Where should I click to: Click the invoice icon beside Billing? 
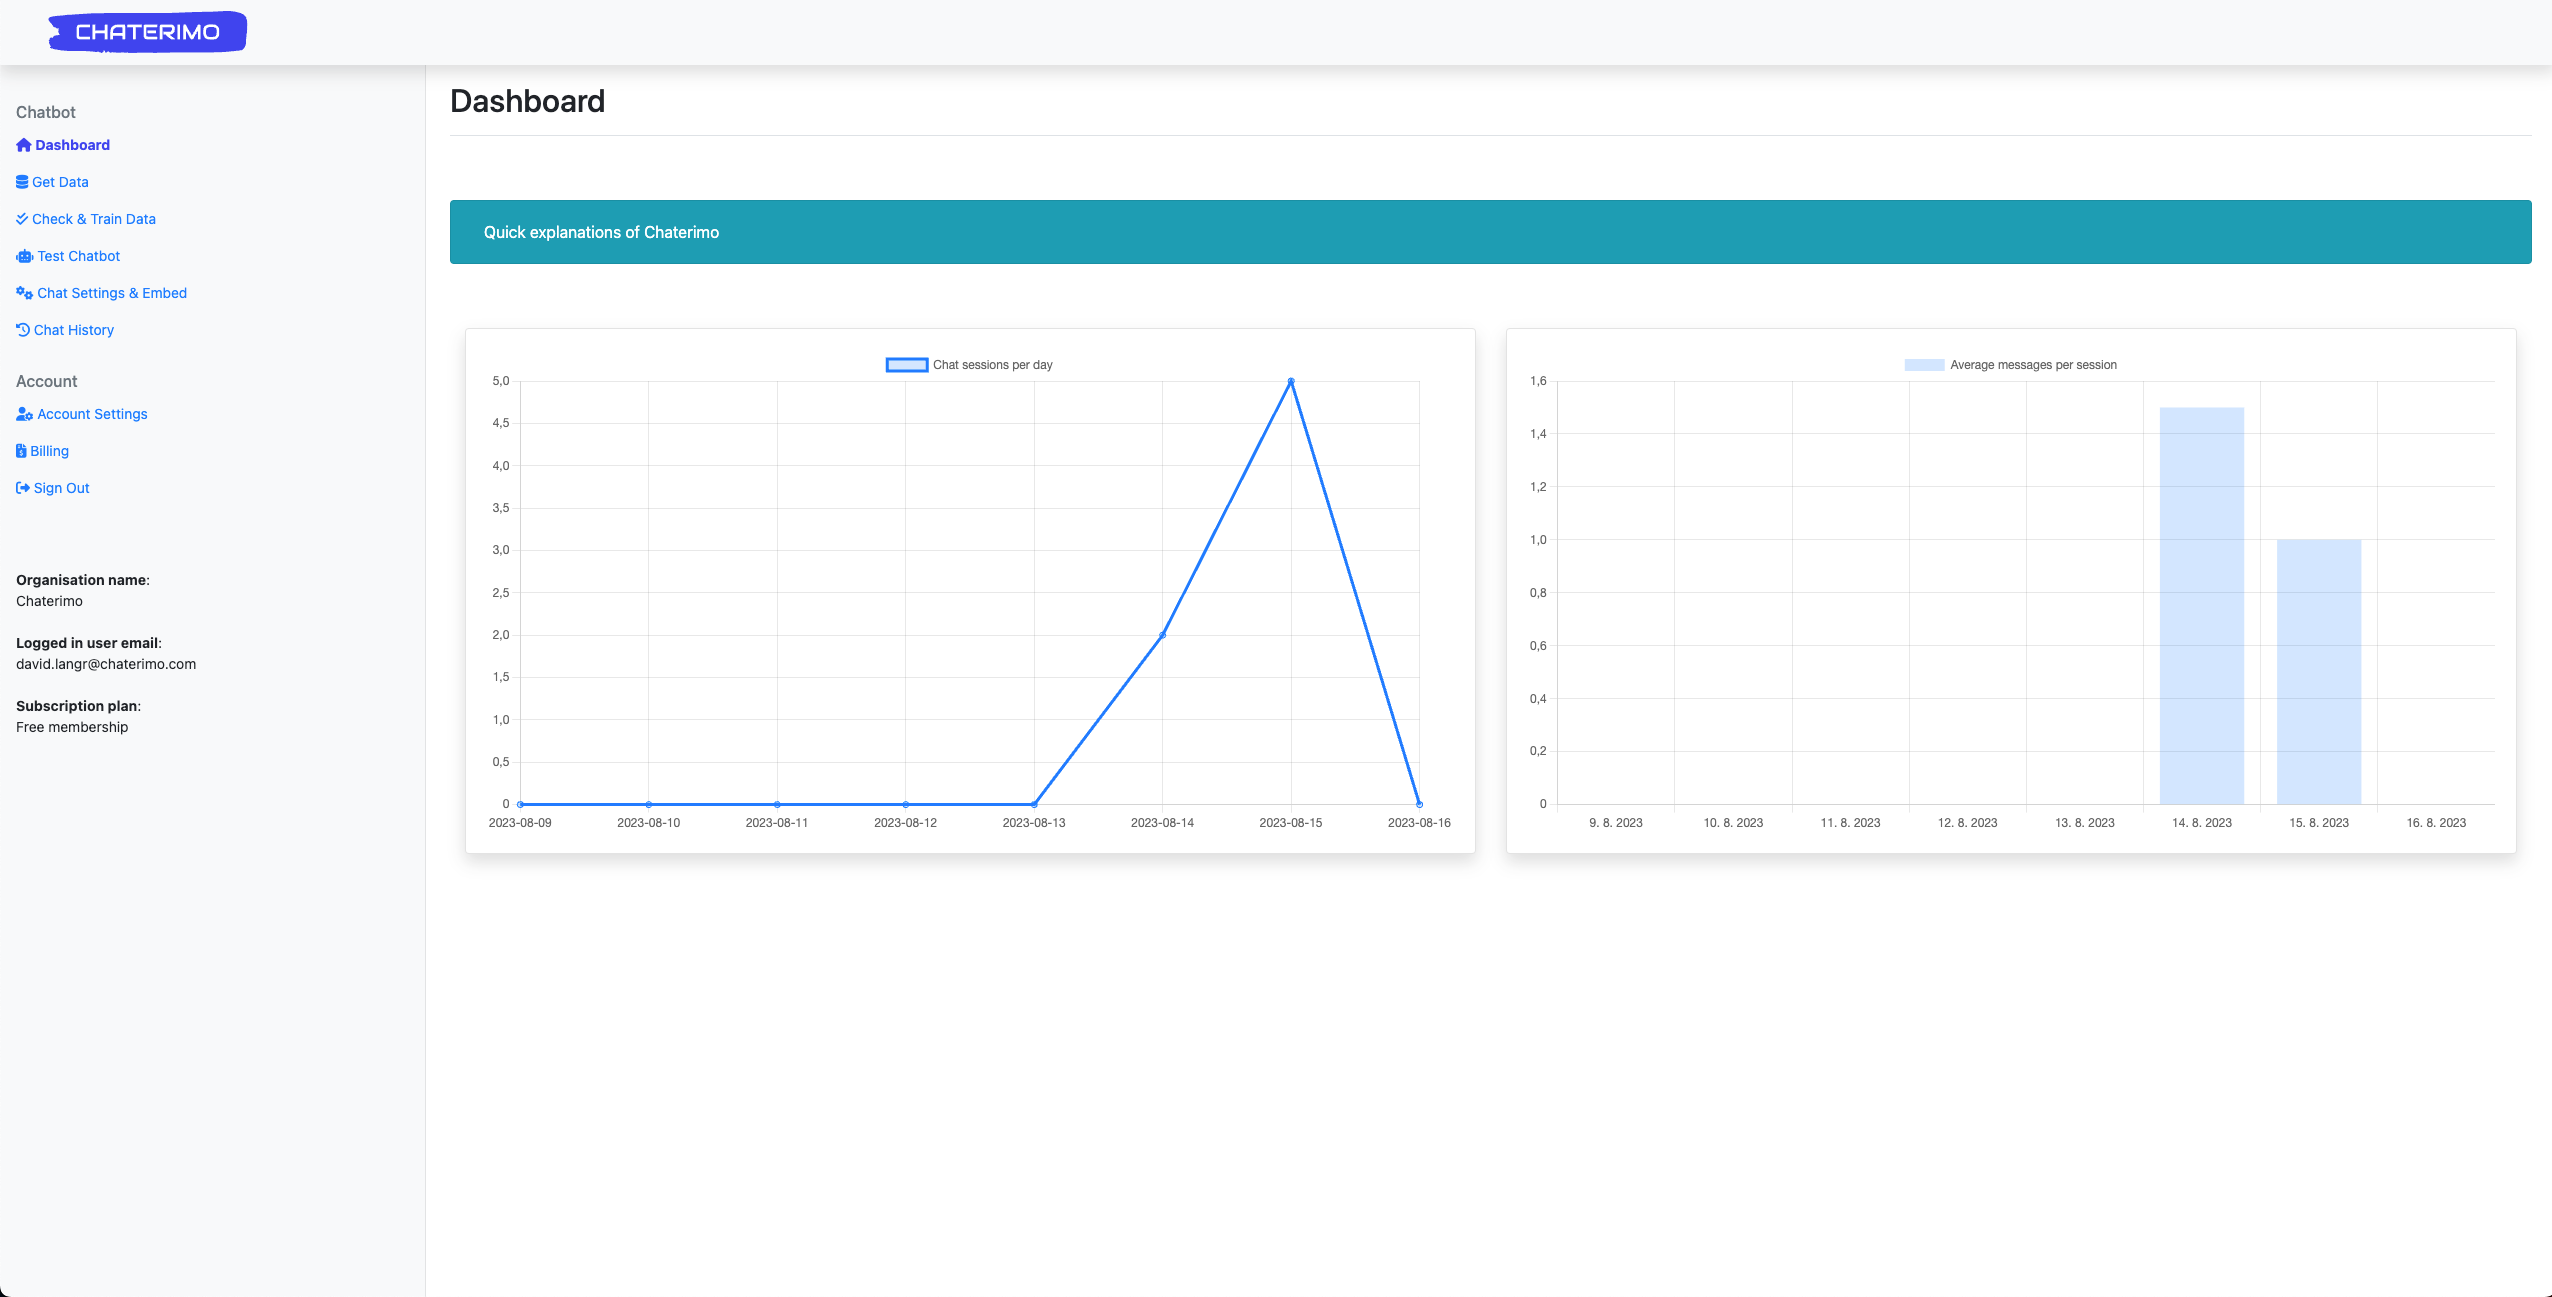pyautogui.click(x=21, y=451)
